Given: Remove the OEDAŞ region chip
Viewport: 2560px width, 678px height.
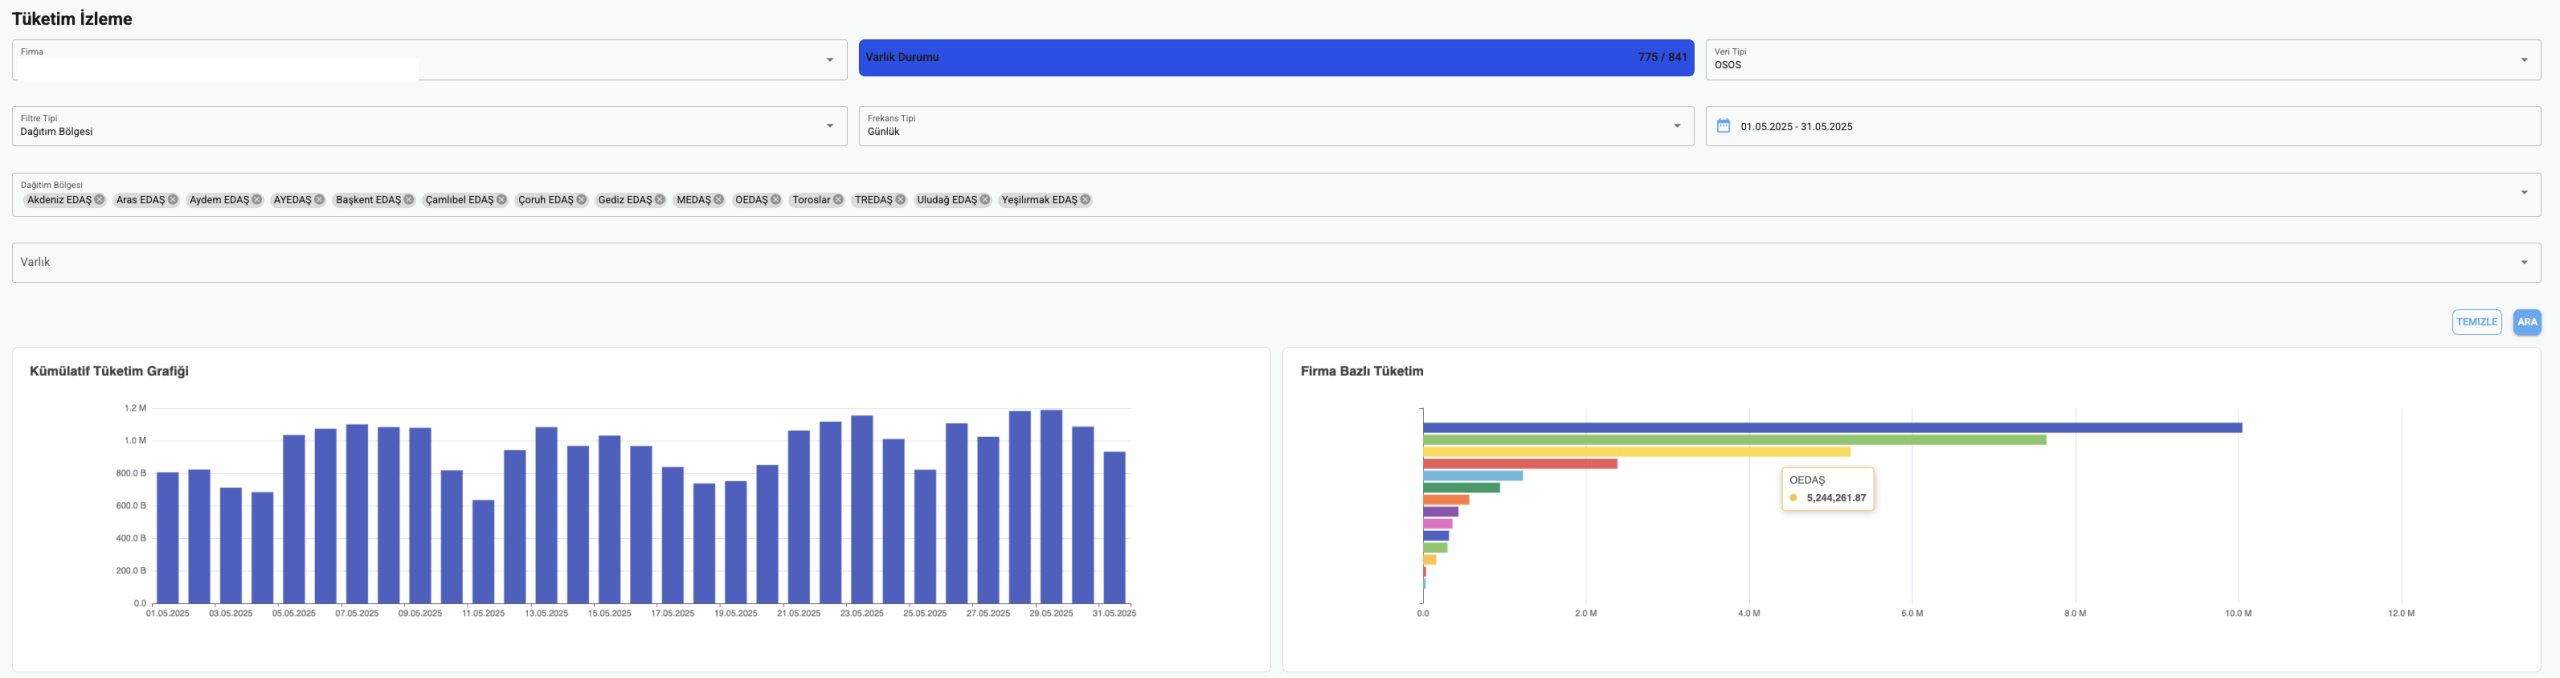Looking at the screenshot, I should (x=775, y=200).
